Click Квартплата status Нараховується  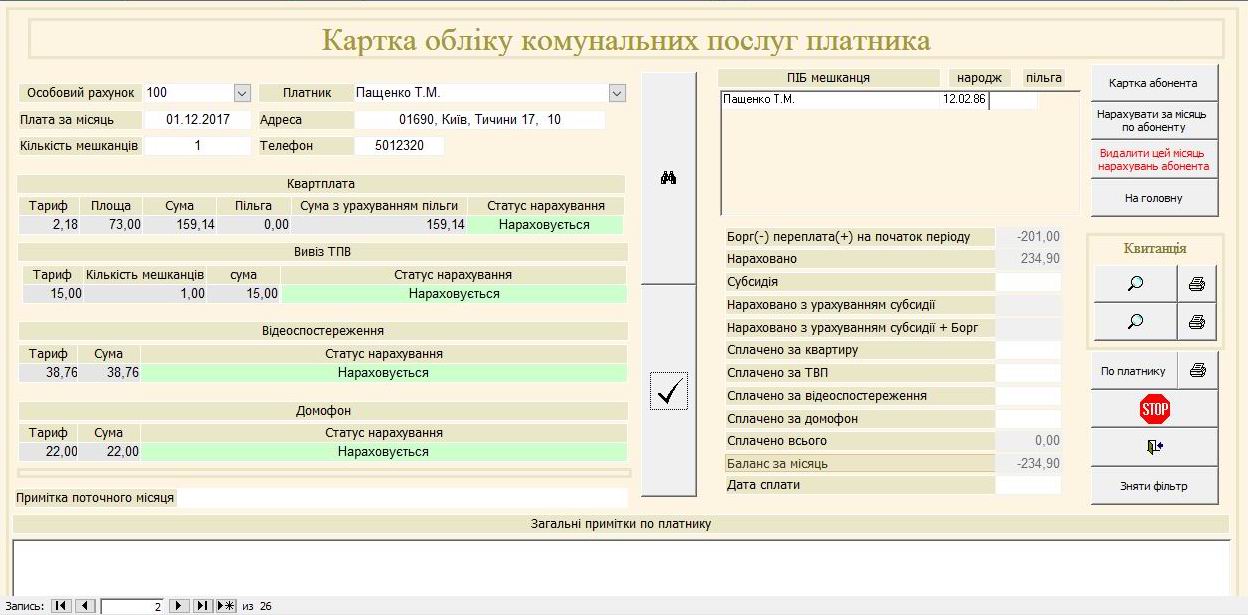point(545,225)
